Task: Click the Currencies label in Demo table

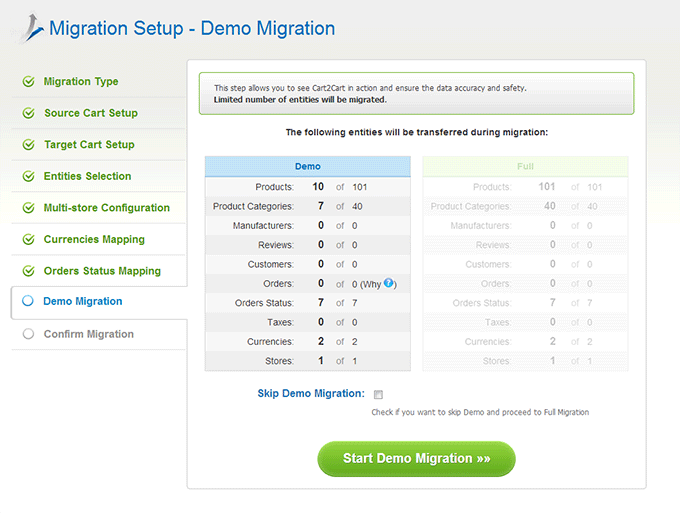Action: coord(270,342)
